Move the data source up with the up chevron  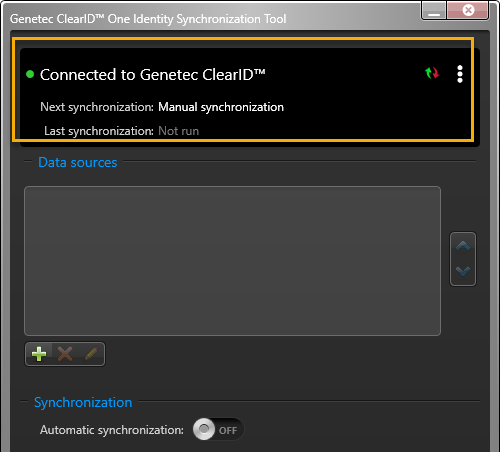pos(463,246)
